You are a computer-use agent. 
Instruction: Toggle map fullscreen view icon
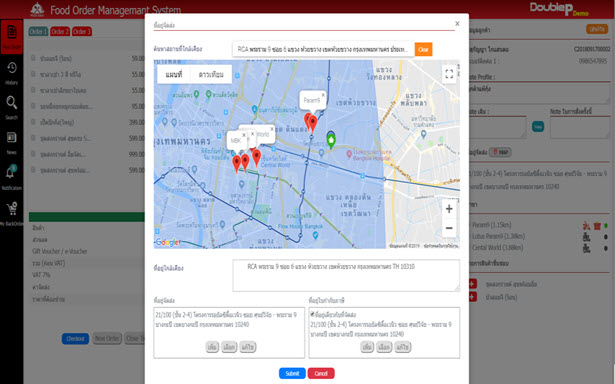pyautogui.click(x=449, y=74)
